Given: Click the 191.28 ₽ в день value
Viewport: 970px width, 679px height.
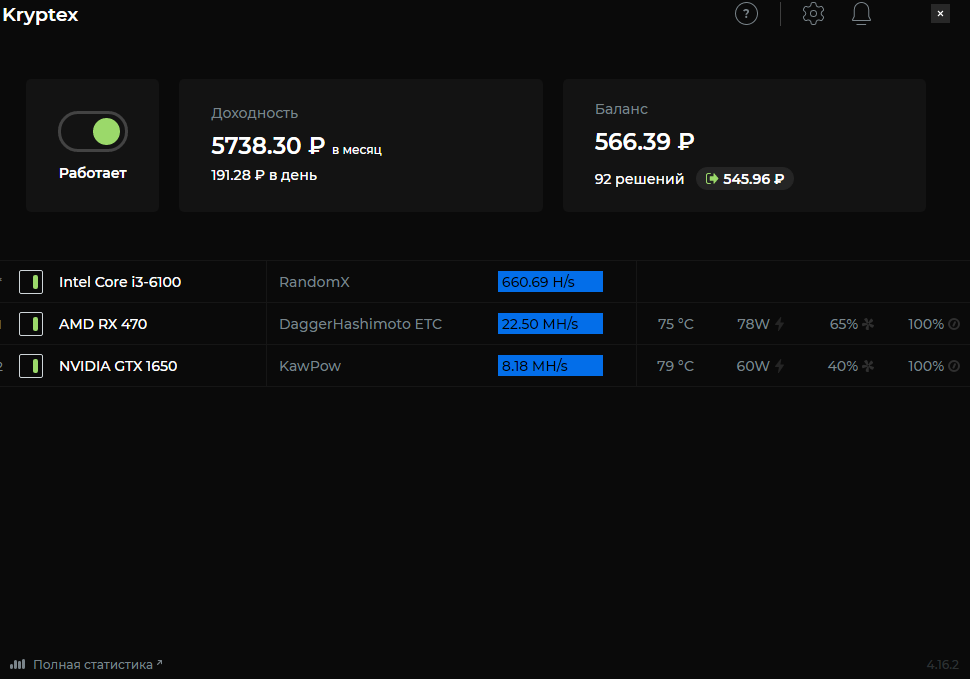Looking at the screenshot, I should coord(264,175).
